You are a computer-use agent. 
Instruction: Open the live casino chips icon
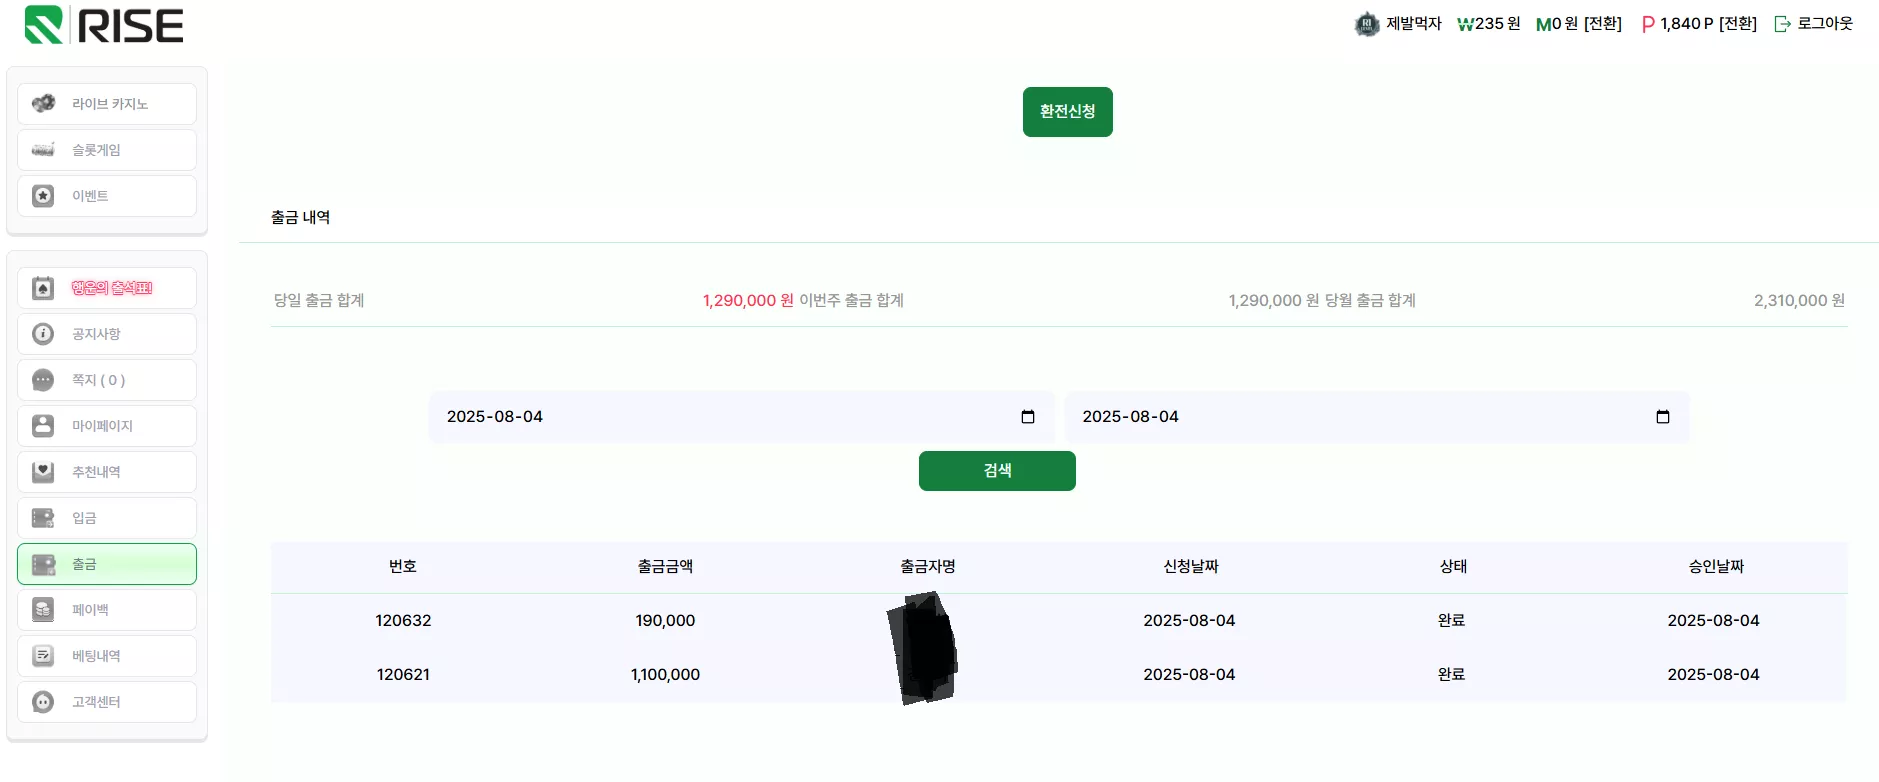coord(43,103)
